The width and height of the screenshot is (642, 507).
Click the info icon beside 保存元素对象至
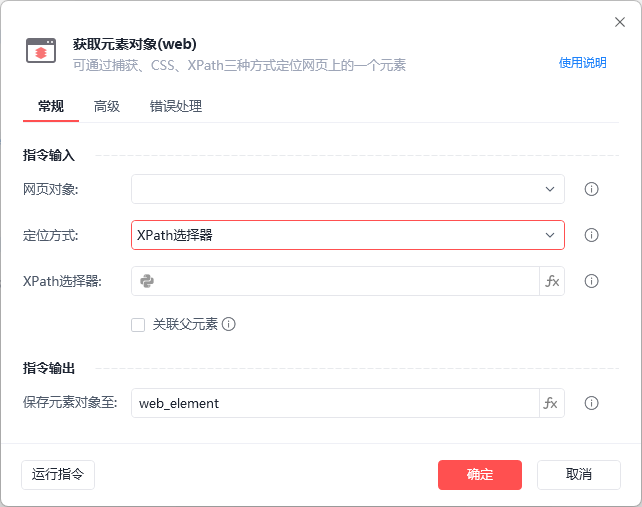click(x=591, y=403)
